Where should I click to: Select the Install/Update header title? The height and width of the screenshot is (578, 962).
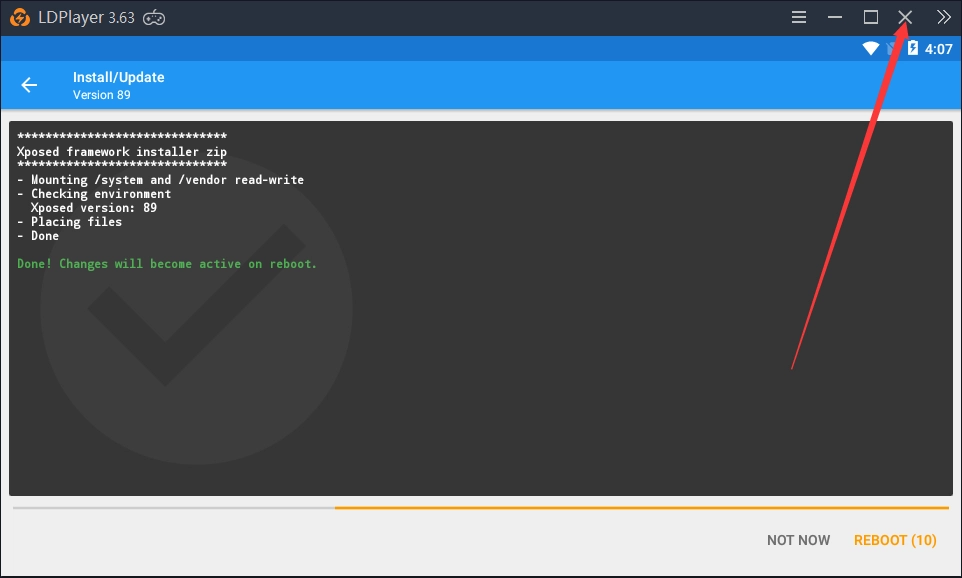pyautogui.click(x=117, y=76)
